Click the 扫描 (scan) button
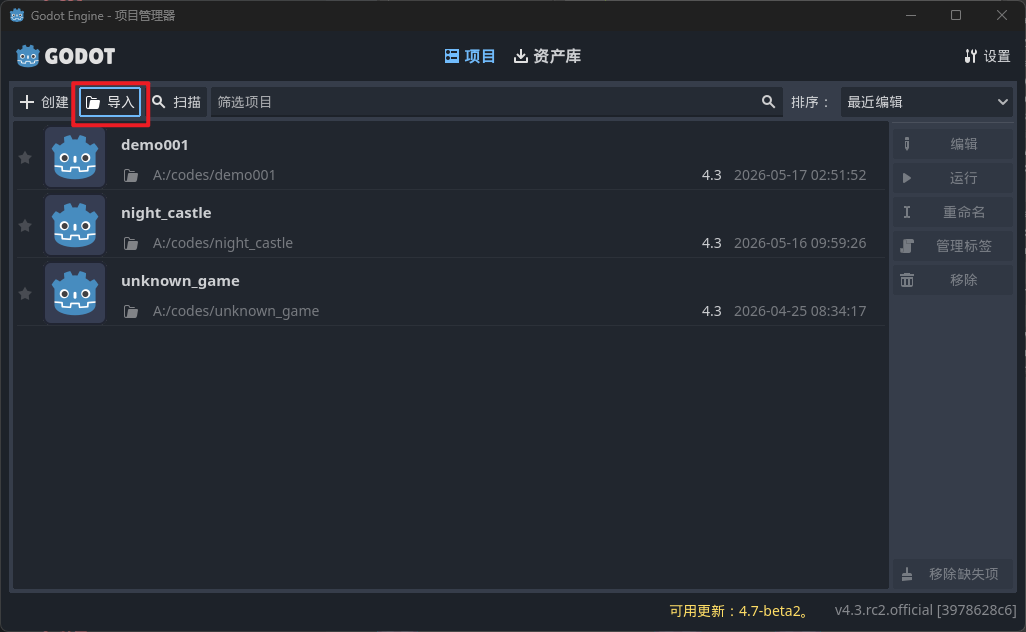 pyautogui.click(x=177, y=102)
